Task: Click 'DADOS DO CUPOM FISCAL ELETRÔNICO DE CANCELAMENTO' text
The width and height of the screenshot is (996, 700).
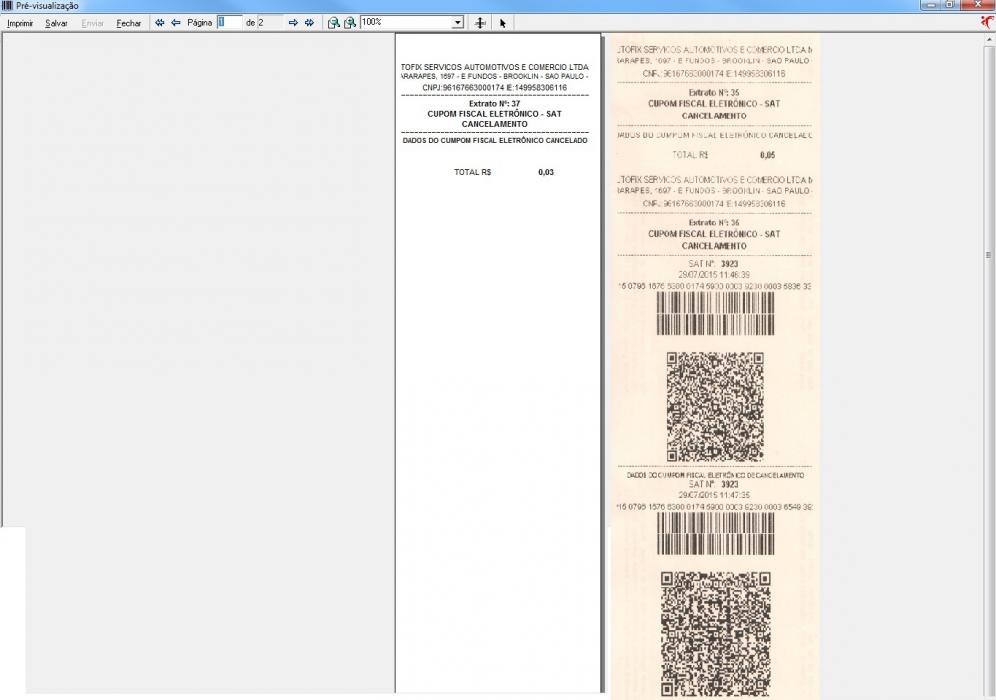Action: click(x=715, y=475)
